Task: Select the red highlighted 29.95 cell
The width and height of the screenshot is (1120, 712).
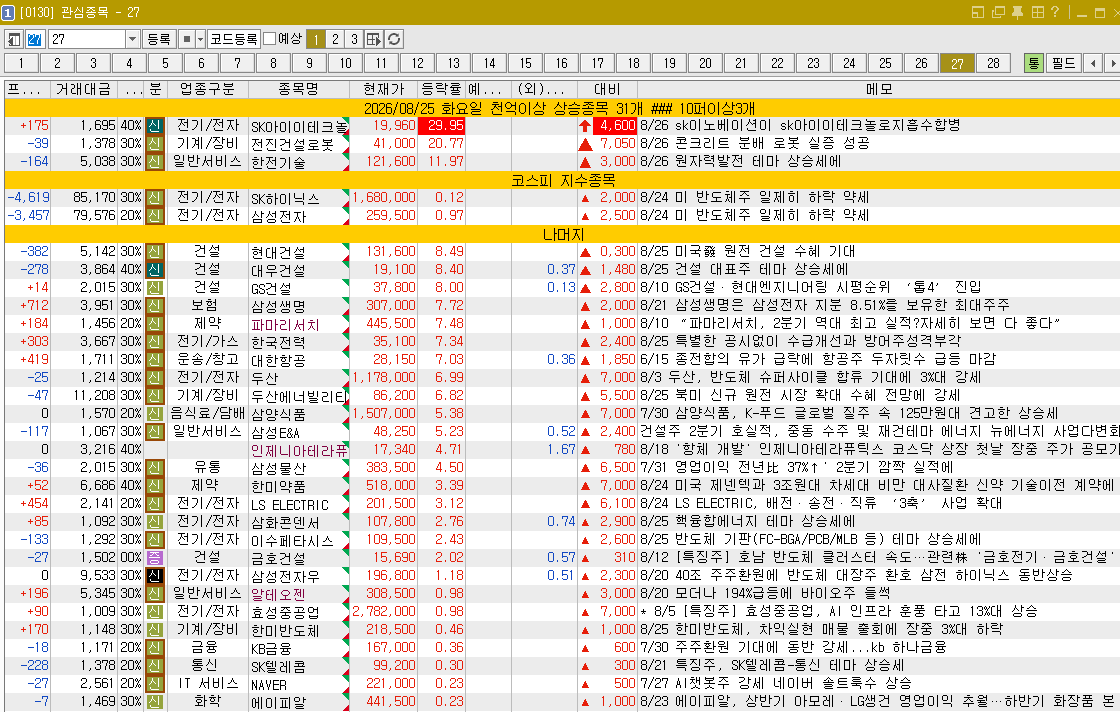Action: (441, 126)
